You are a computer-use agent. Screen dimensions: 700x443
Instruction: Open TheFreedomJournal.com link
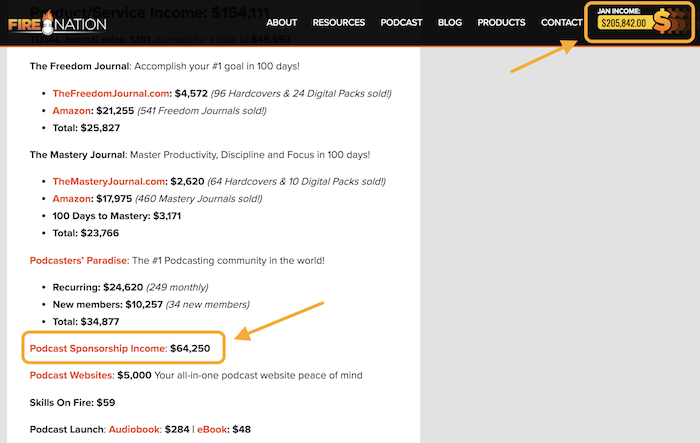pyautogui.click(x=111, y=93)
